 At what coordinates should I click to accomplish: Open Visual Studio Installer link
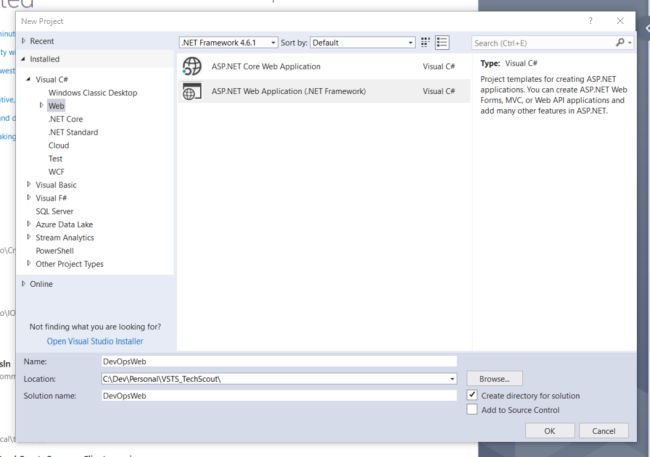point(95,341)
